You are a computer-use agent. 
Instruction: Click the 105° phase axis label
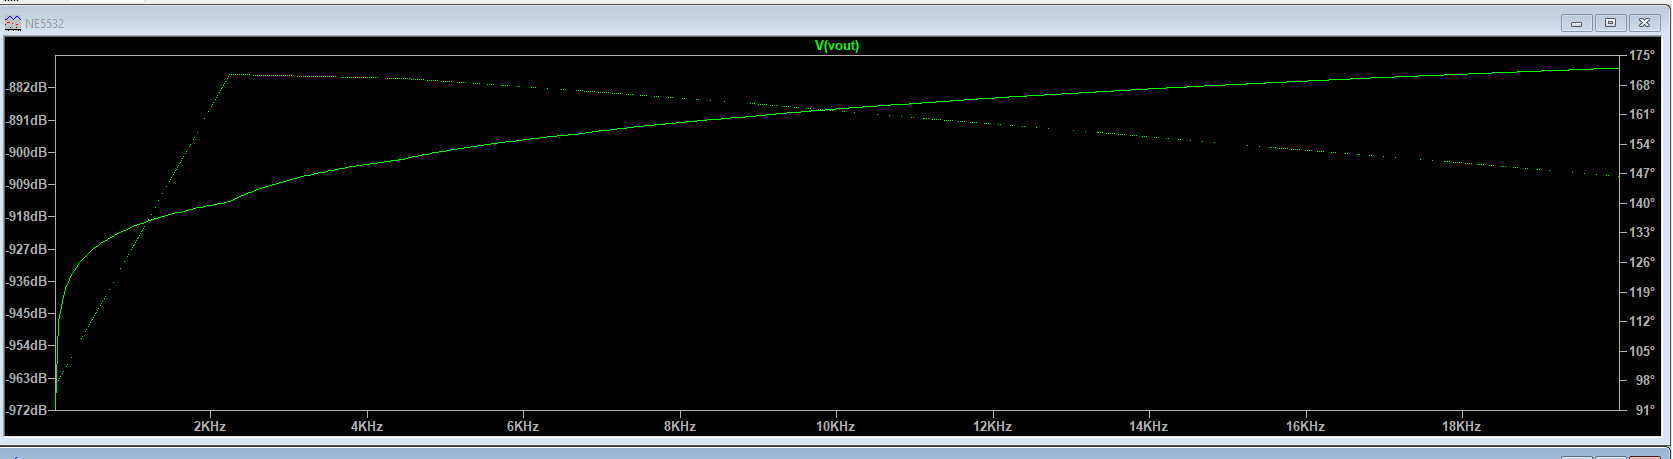[1642, 352]
